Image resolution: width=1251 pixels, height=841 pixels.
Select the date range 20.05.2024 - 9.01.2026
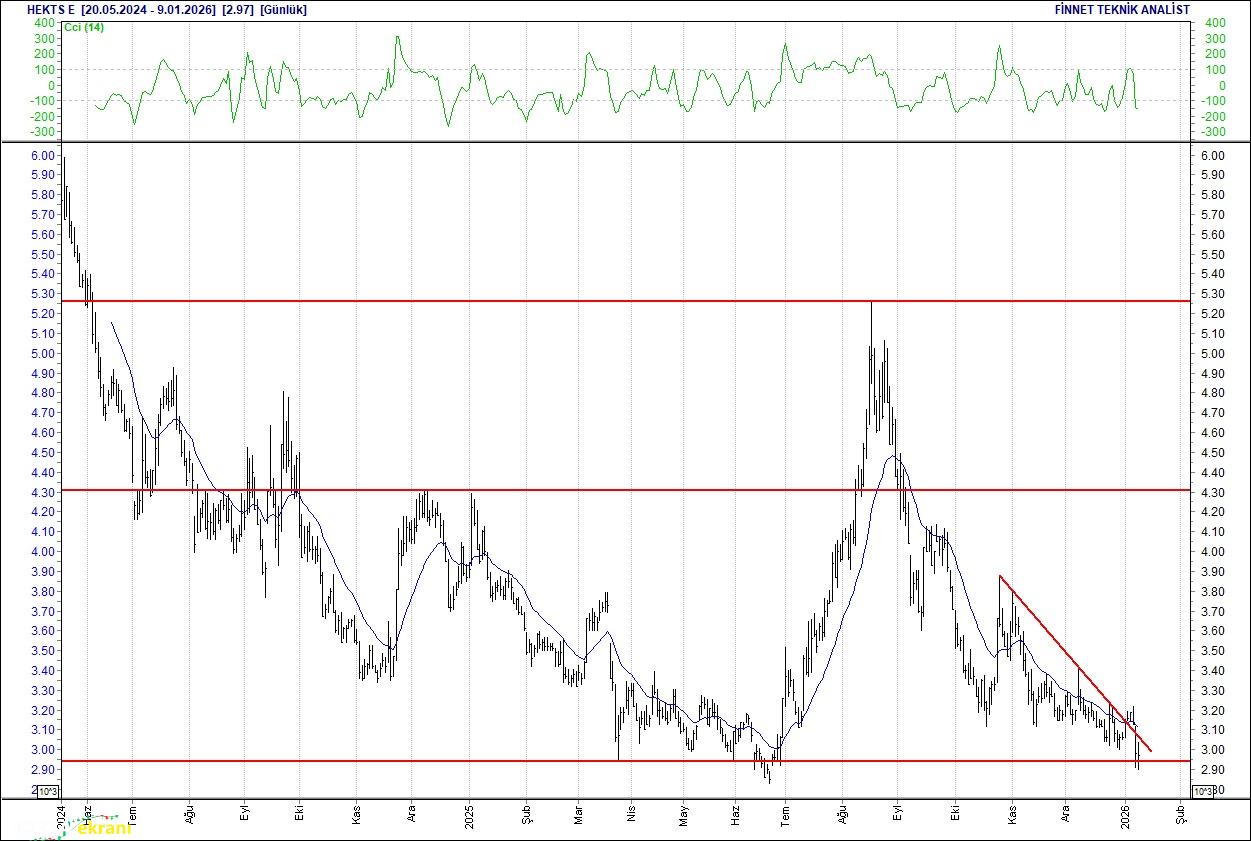point(148,9)
